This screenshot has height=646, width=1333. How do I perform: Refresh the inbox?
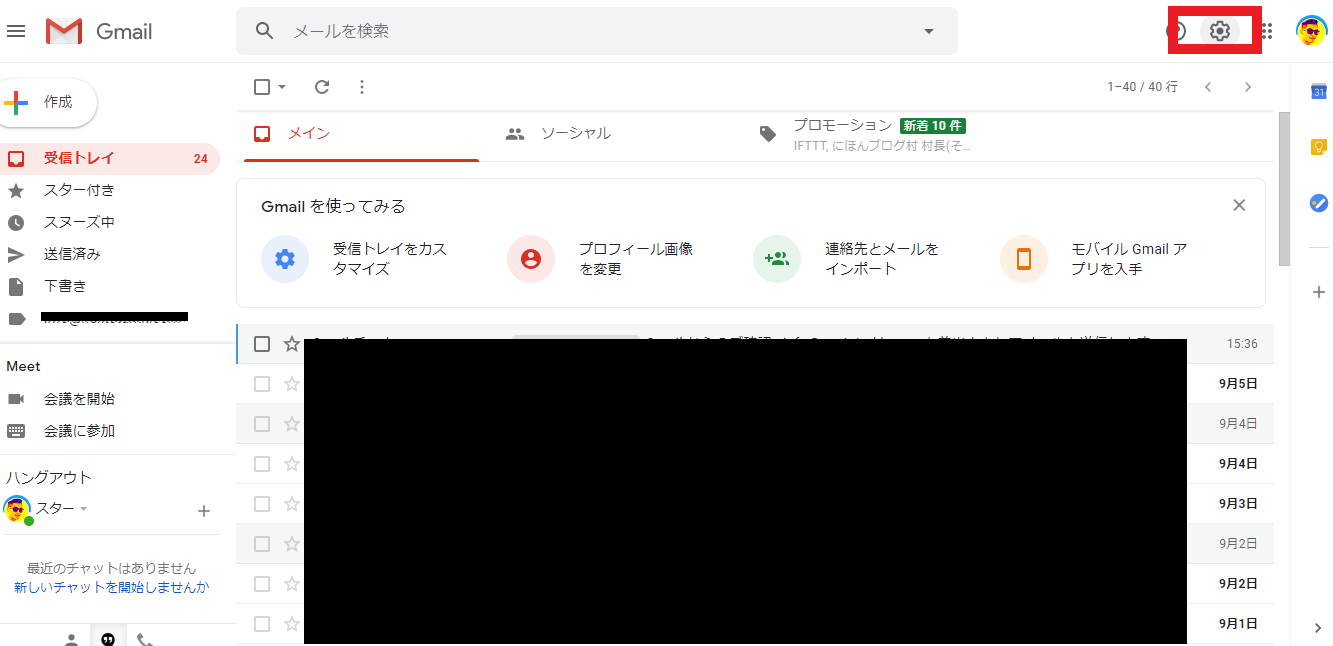tap(322, 87)
